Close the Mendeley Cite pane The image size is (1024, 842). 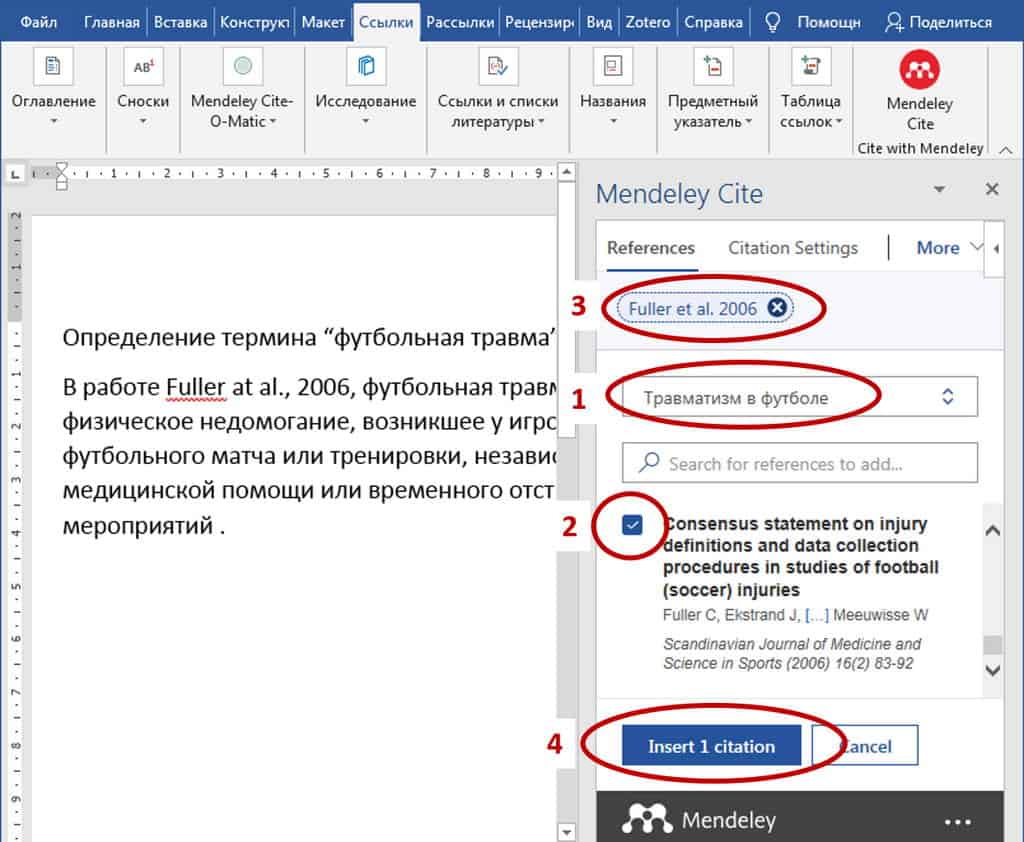pyautogui.click(x=992, y=189)
